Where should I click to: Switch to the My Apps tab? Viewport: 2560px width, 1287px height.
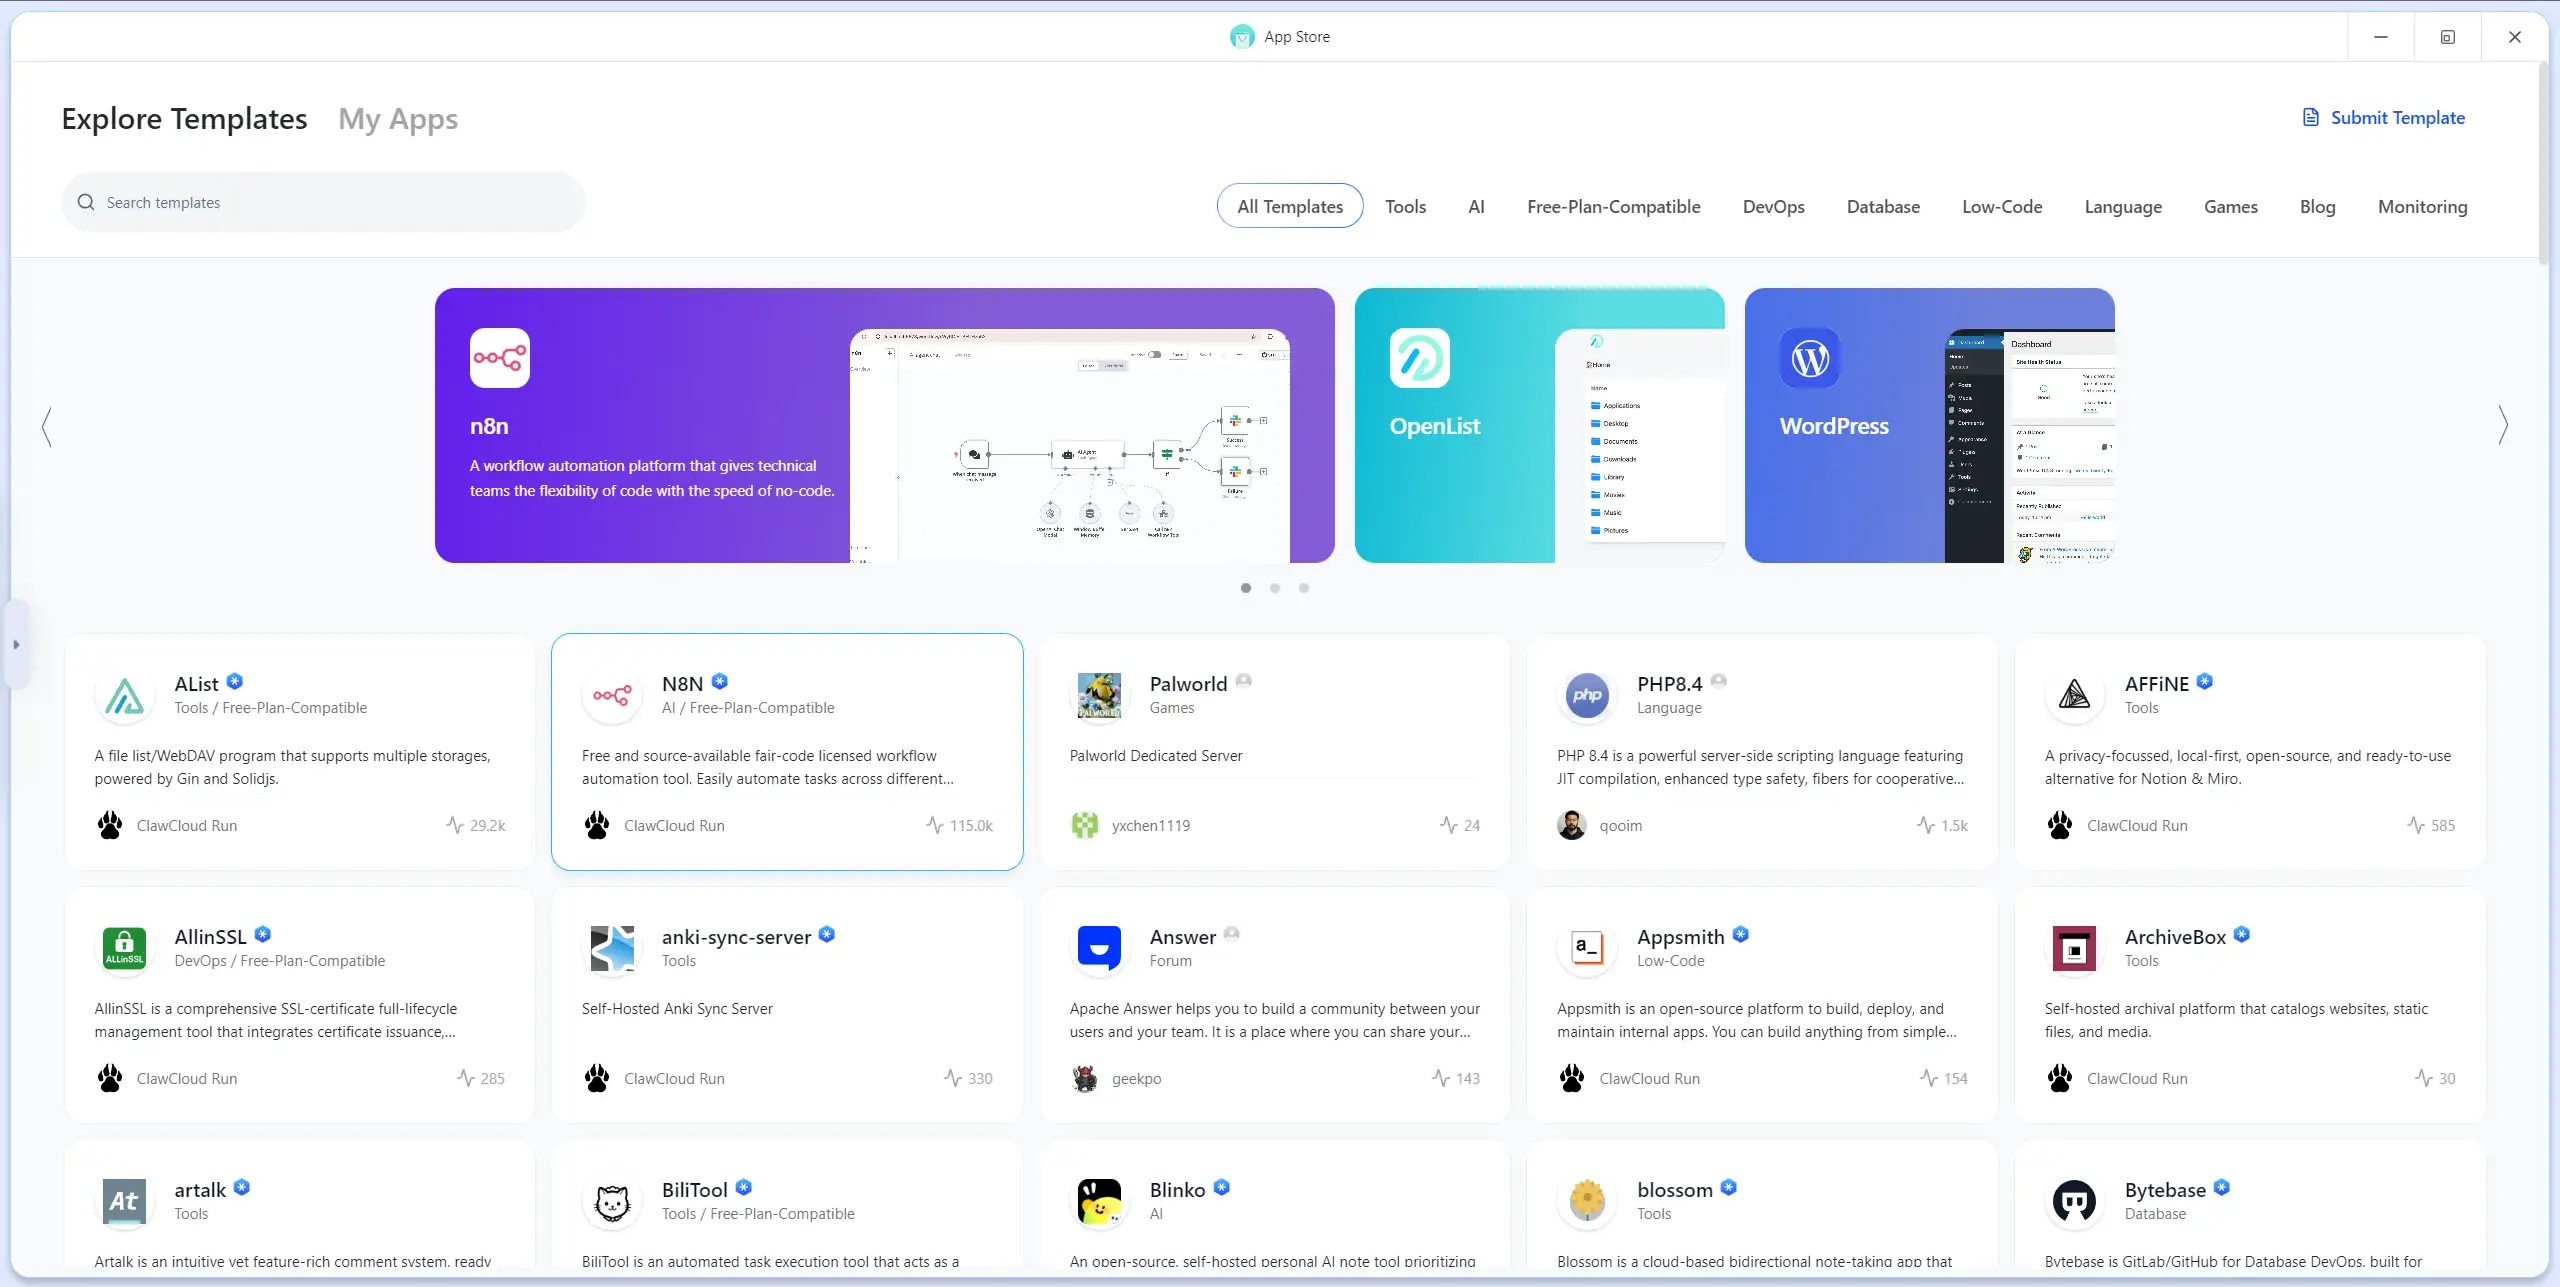398,118
